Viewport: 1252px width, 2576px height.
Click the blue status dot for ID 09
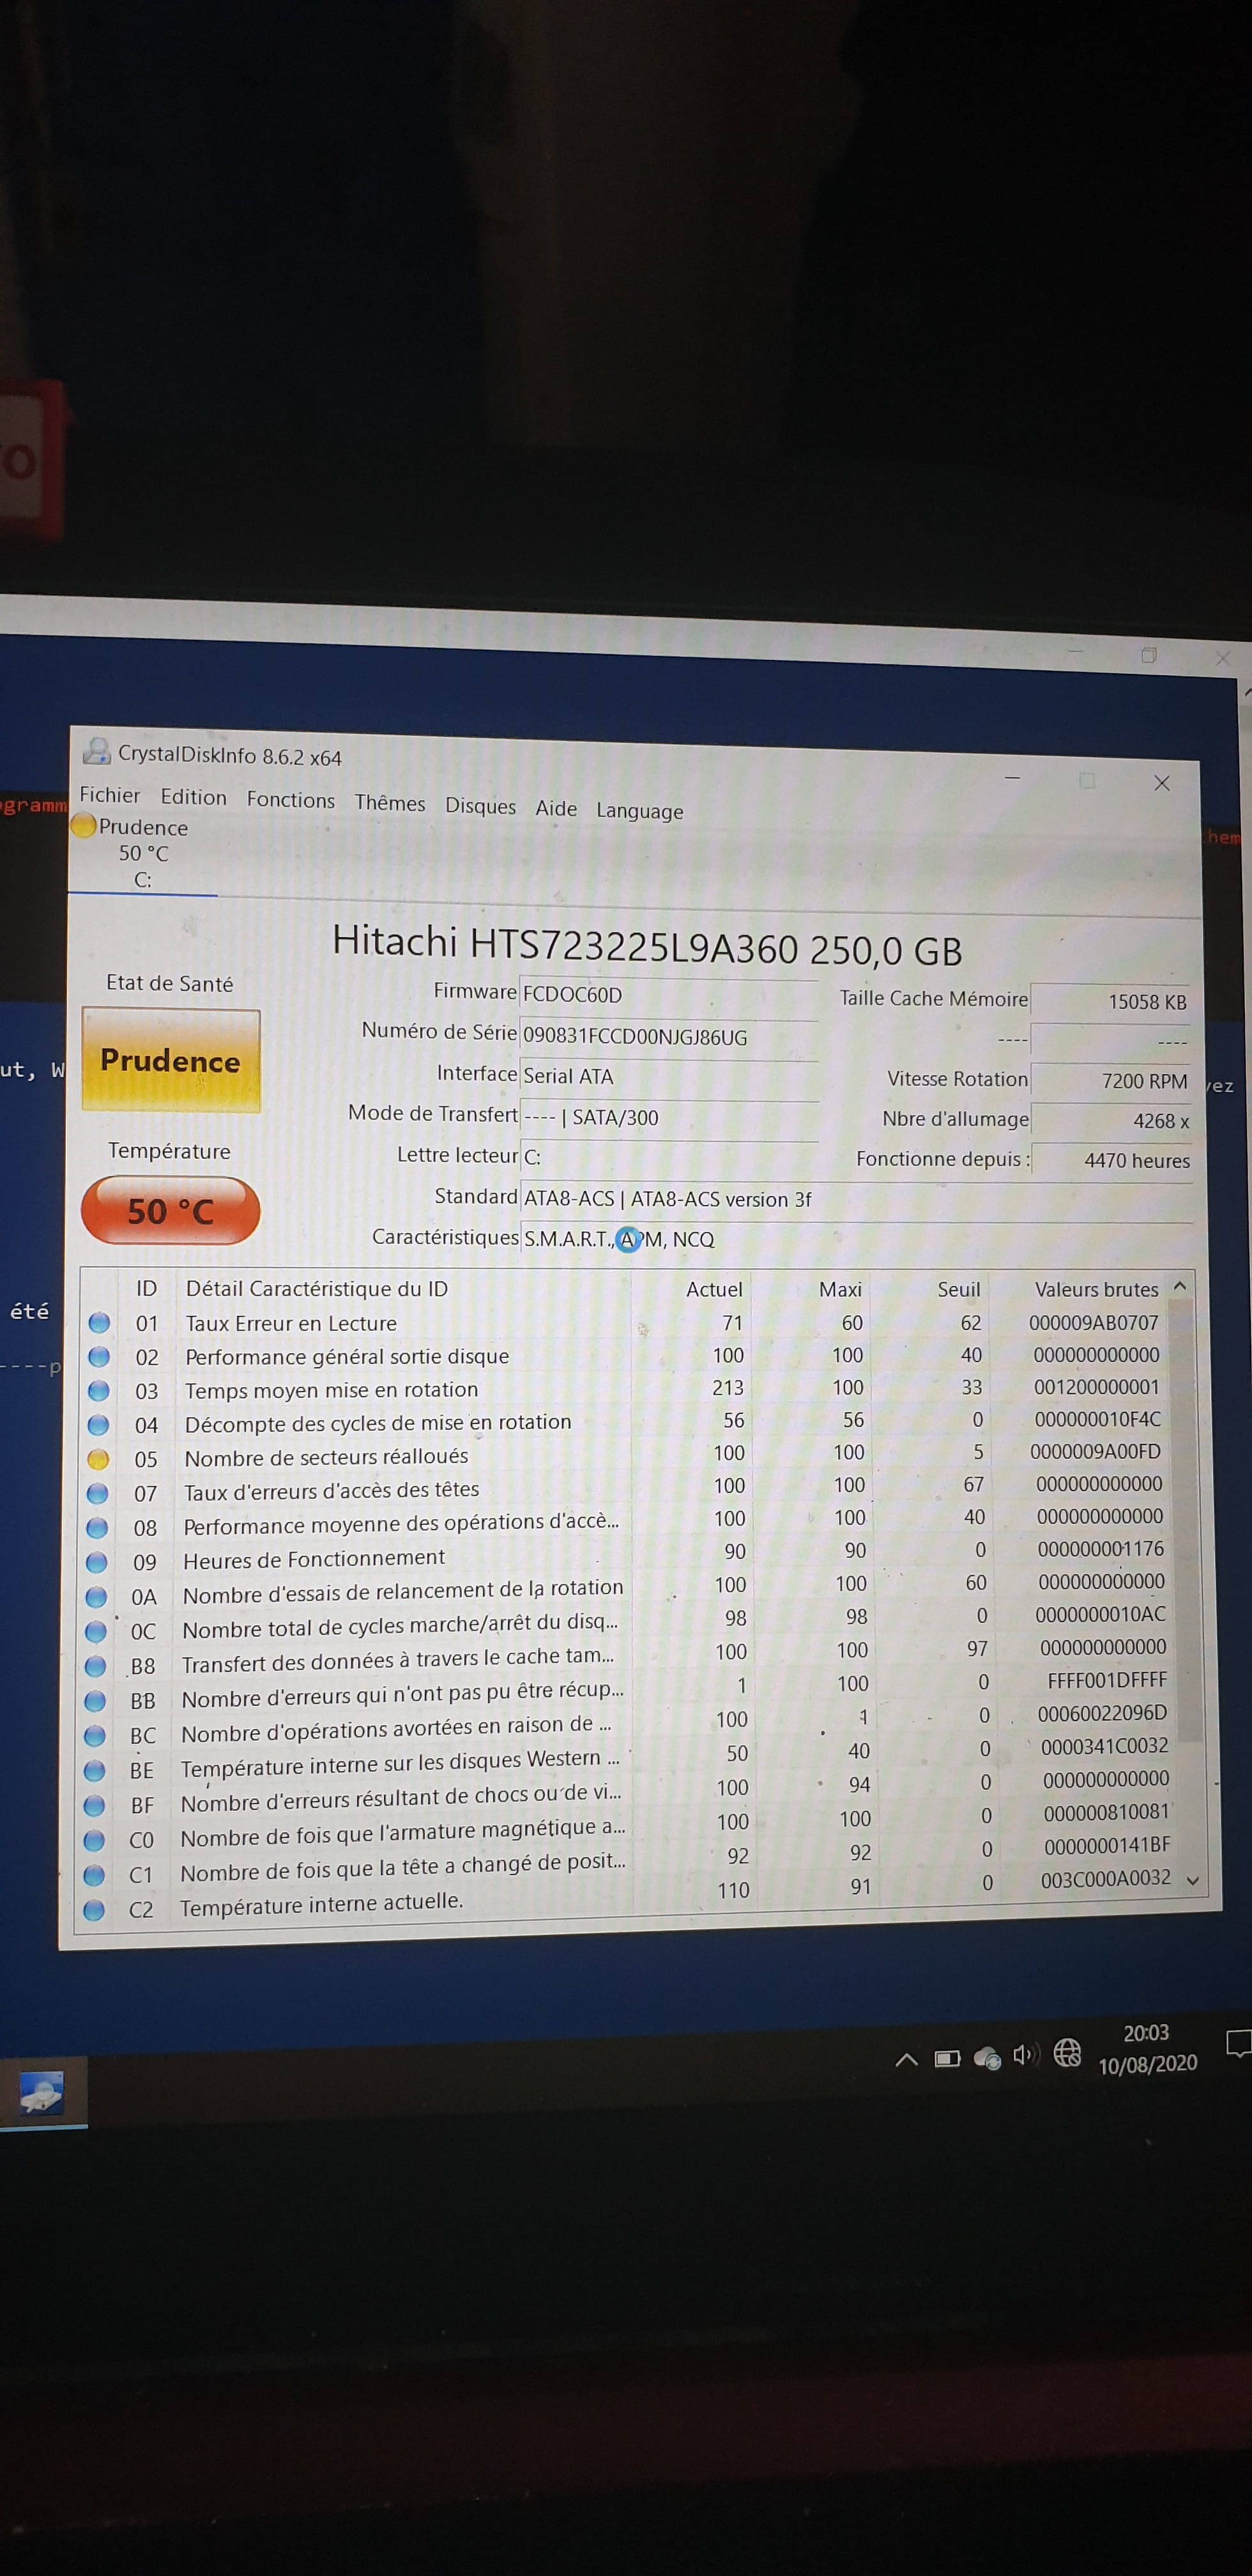point(97,1562)
